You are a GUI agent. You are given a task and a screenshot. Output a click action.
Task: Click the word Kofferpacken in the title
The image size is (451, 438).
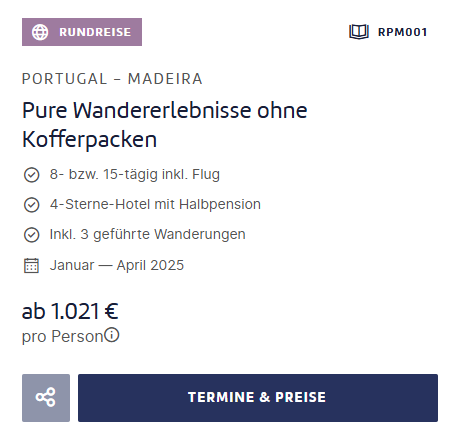click(89, 139)
